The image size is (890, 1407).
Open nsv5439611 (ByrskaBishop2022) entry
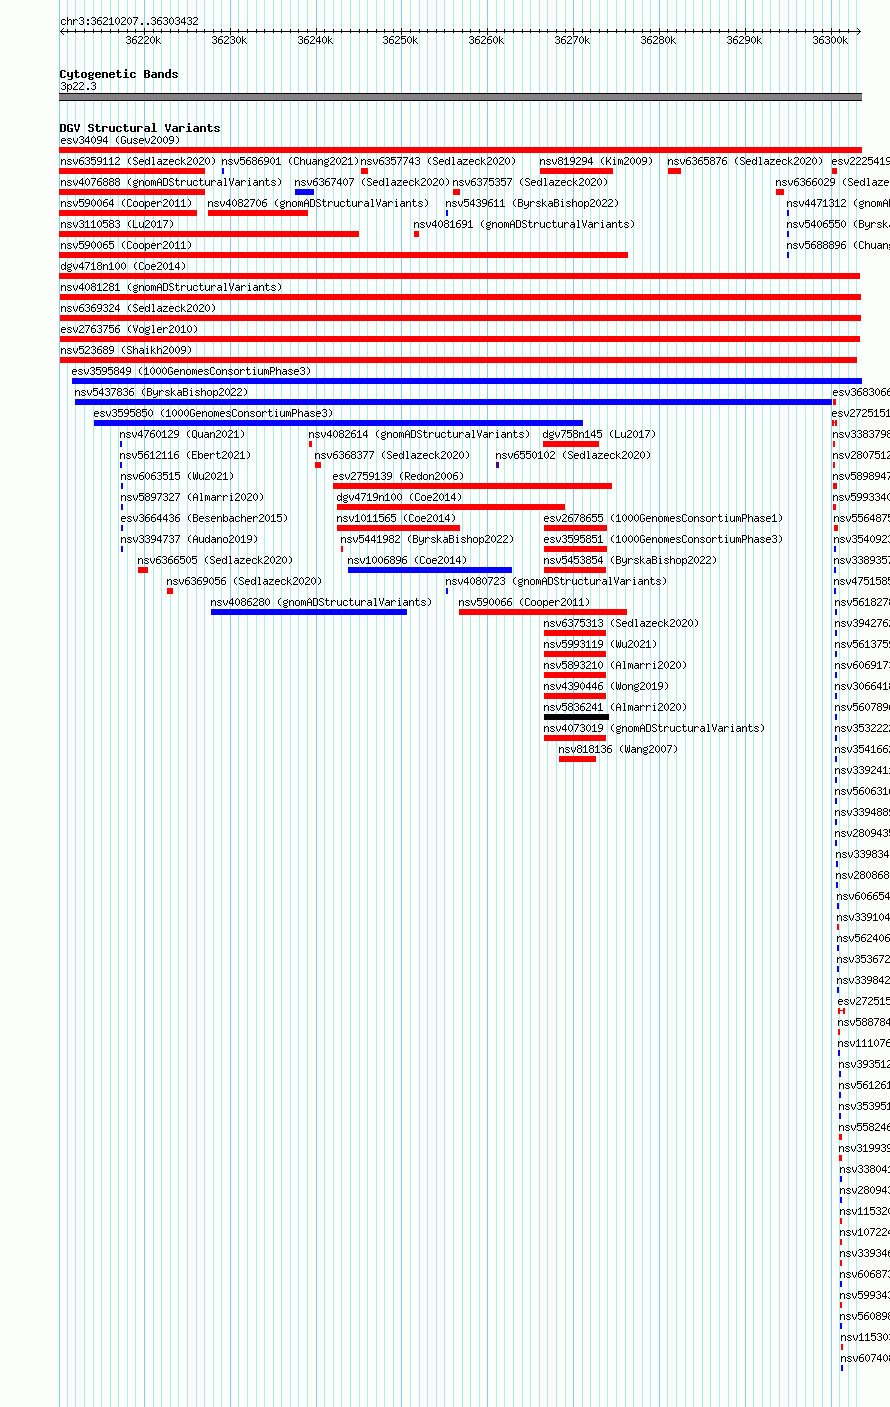(x=533, y=203)
